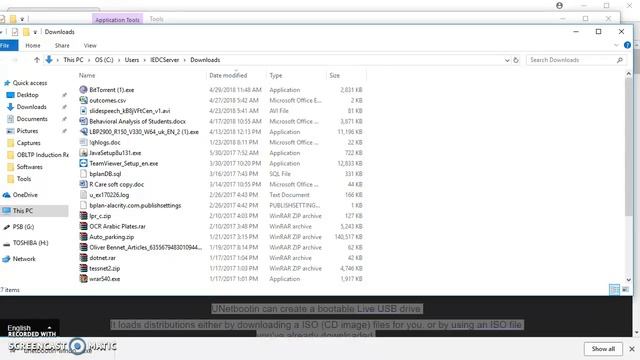
Task: Select bplan-alacrity.com.publishsettings file name
Action: [135, 205]
